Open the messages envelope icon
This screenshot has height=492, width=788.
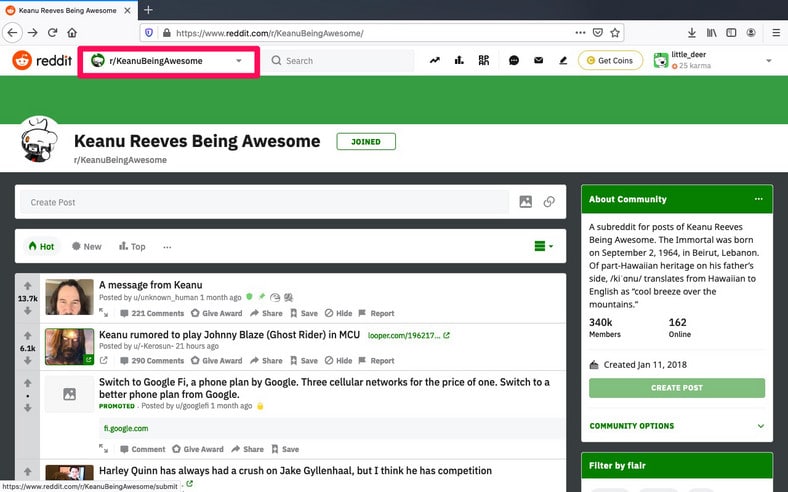[538, 61]
